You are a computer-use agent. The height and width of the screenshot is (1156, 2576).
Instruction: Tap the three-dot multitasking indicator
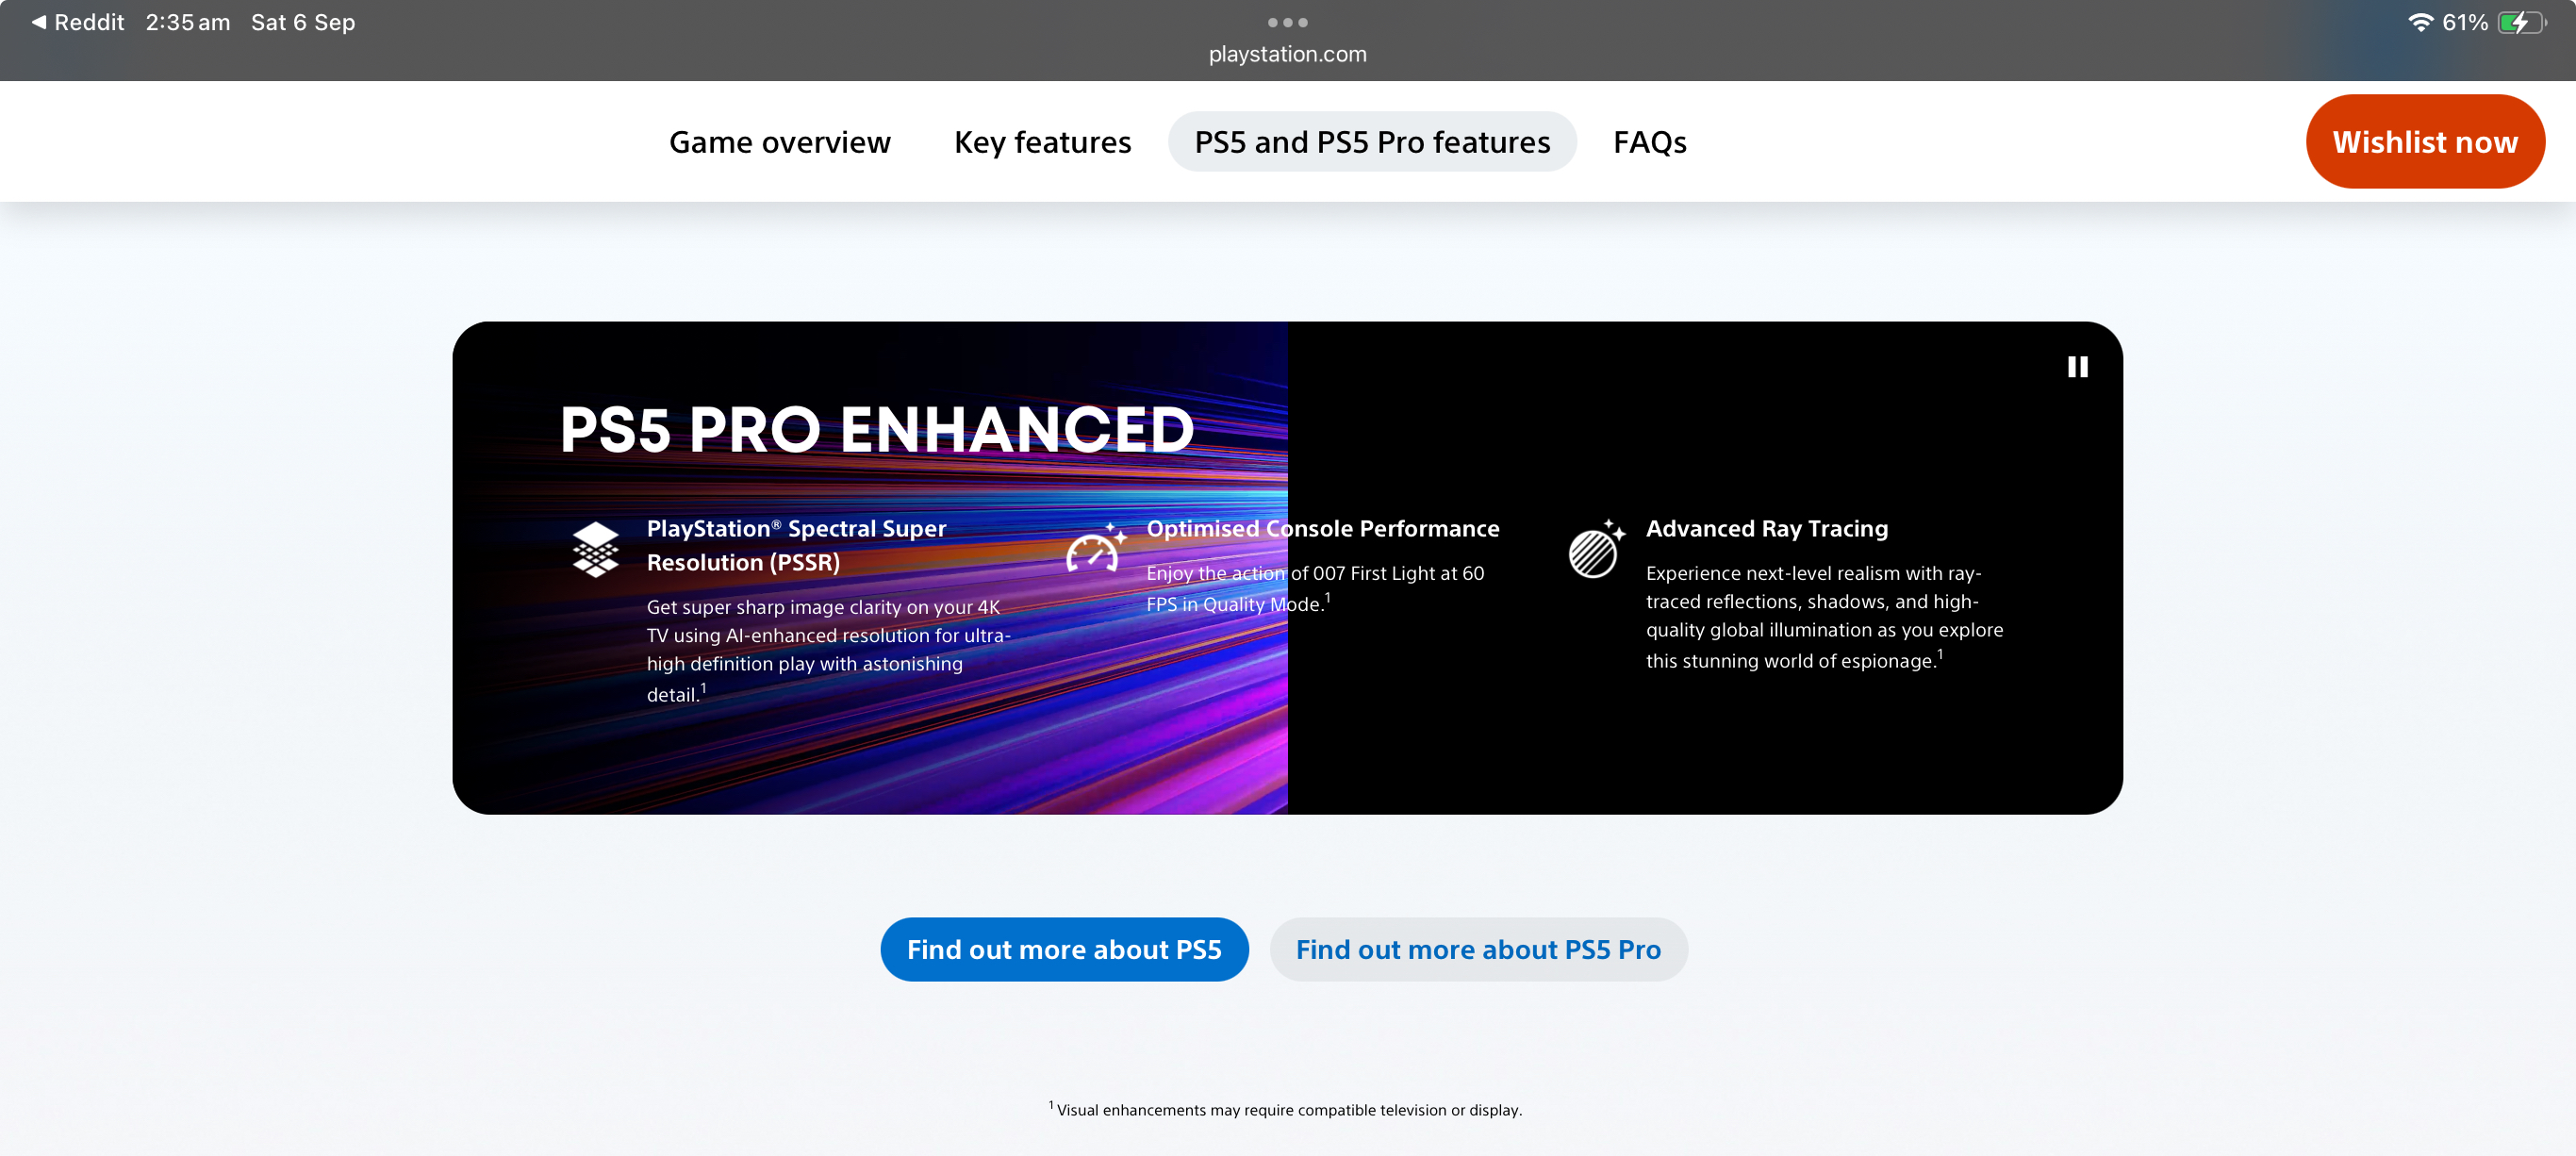[1288, 22]
